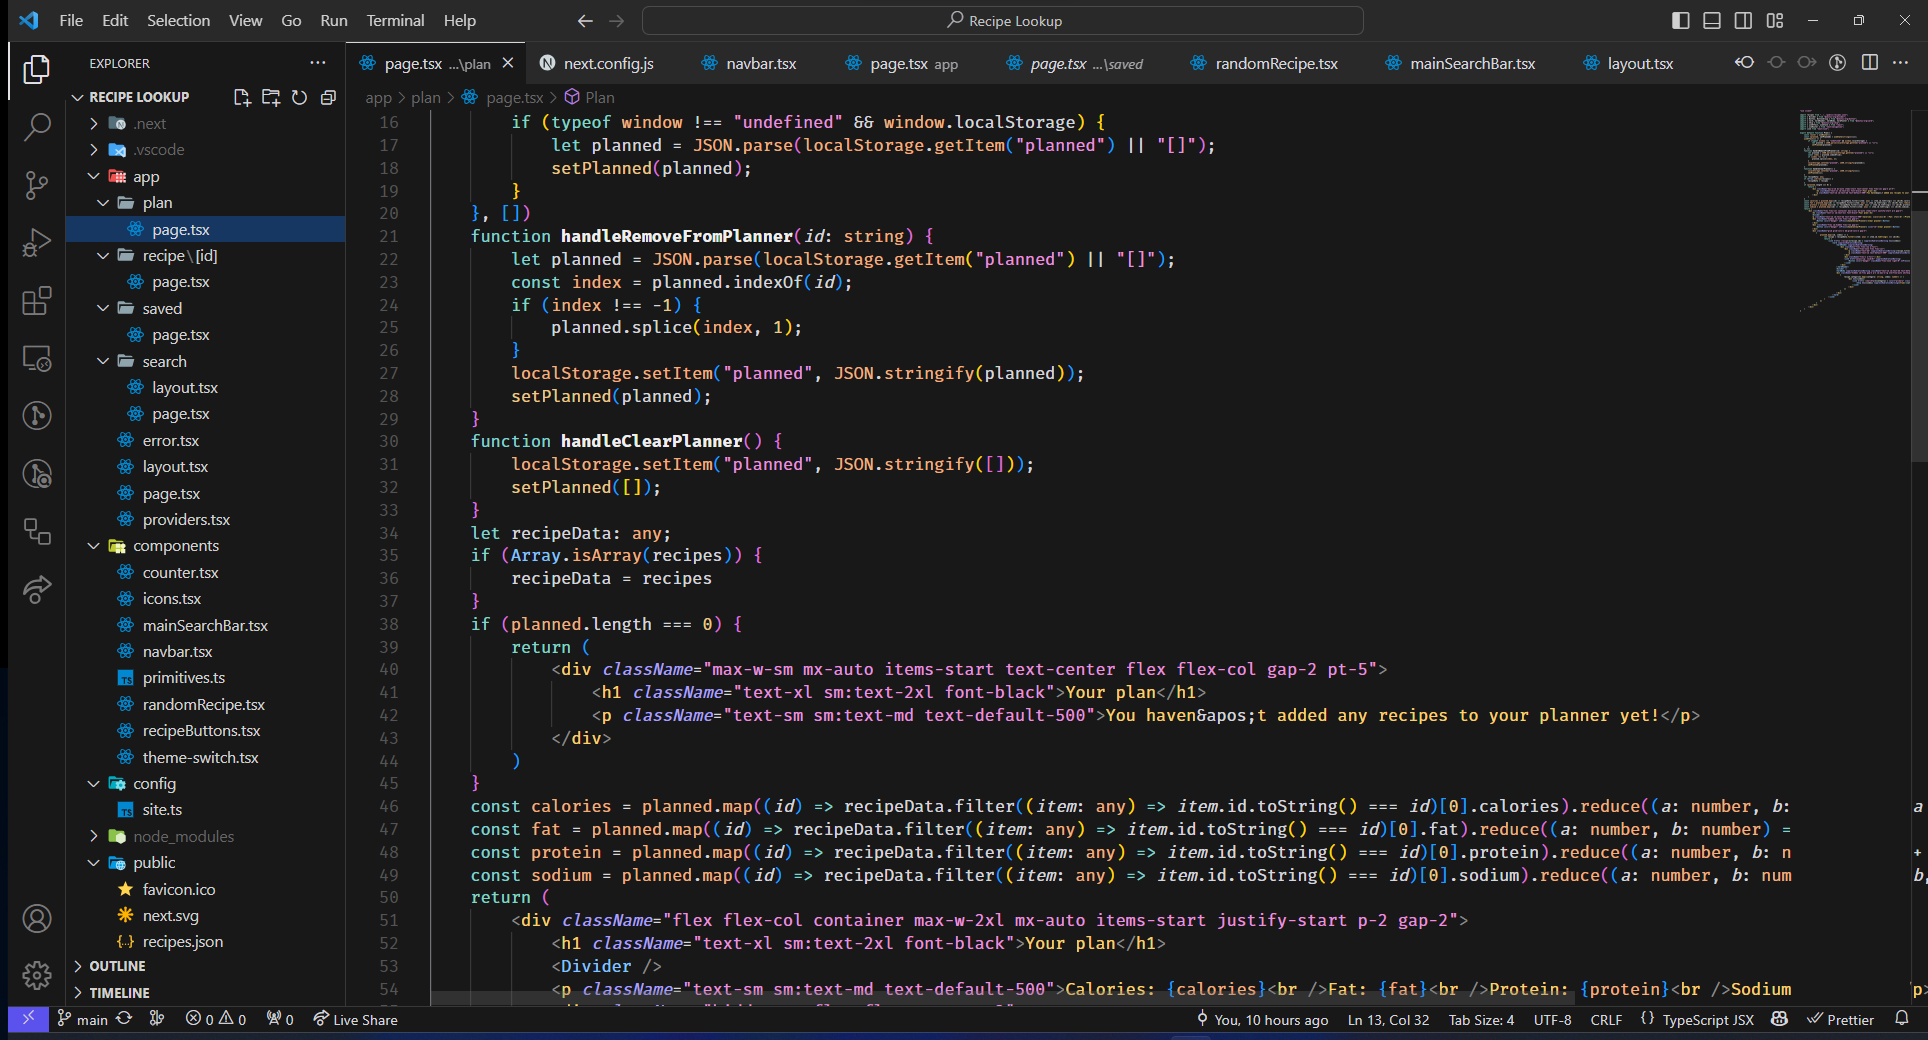Toggle the primary side bar visibility
Image resolution: width=1928 pixels, height=1040 pixels.
click(x=1681, y=21)
